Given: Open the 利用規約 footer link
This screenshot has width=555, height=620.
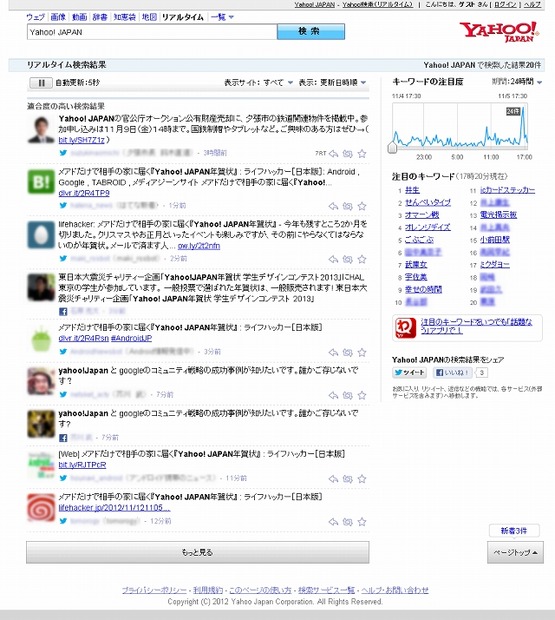Looking at the screenshot, I should [x=208, y=590].
